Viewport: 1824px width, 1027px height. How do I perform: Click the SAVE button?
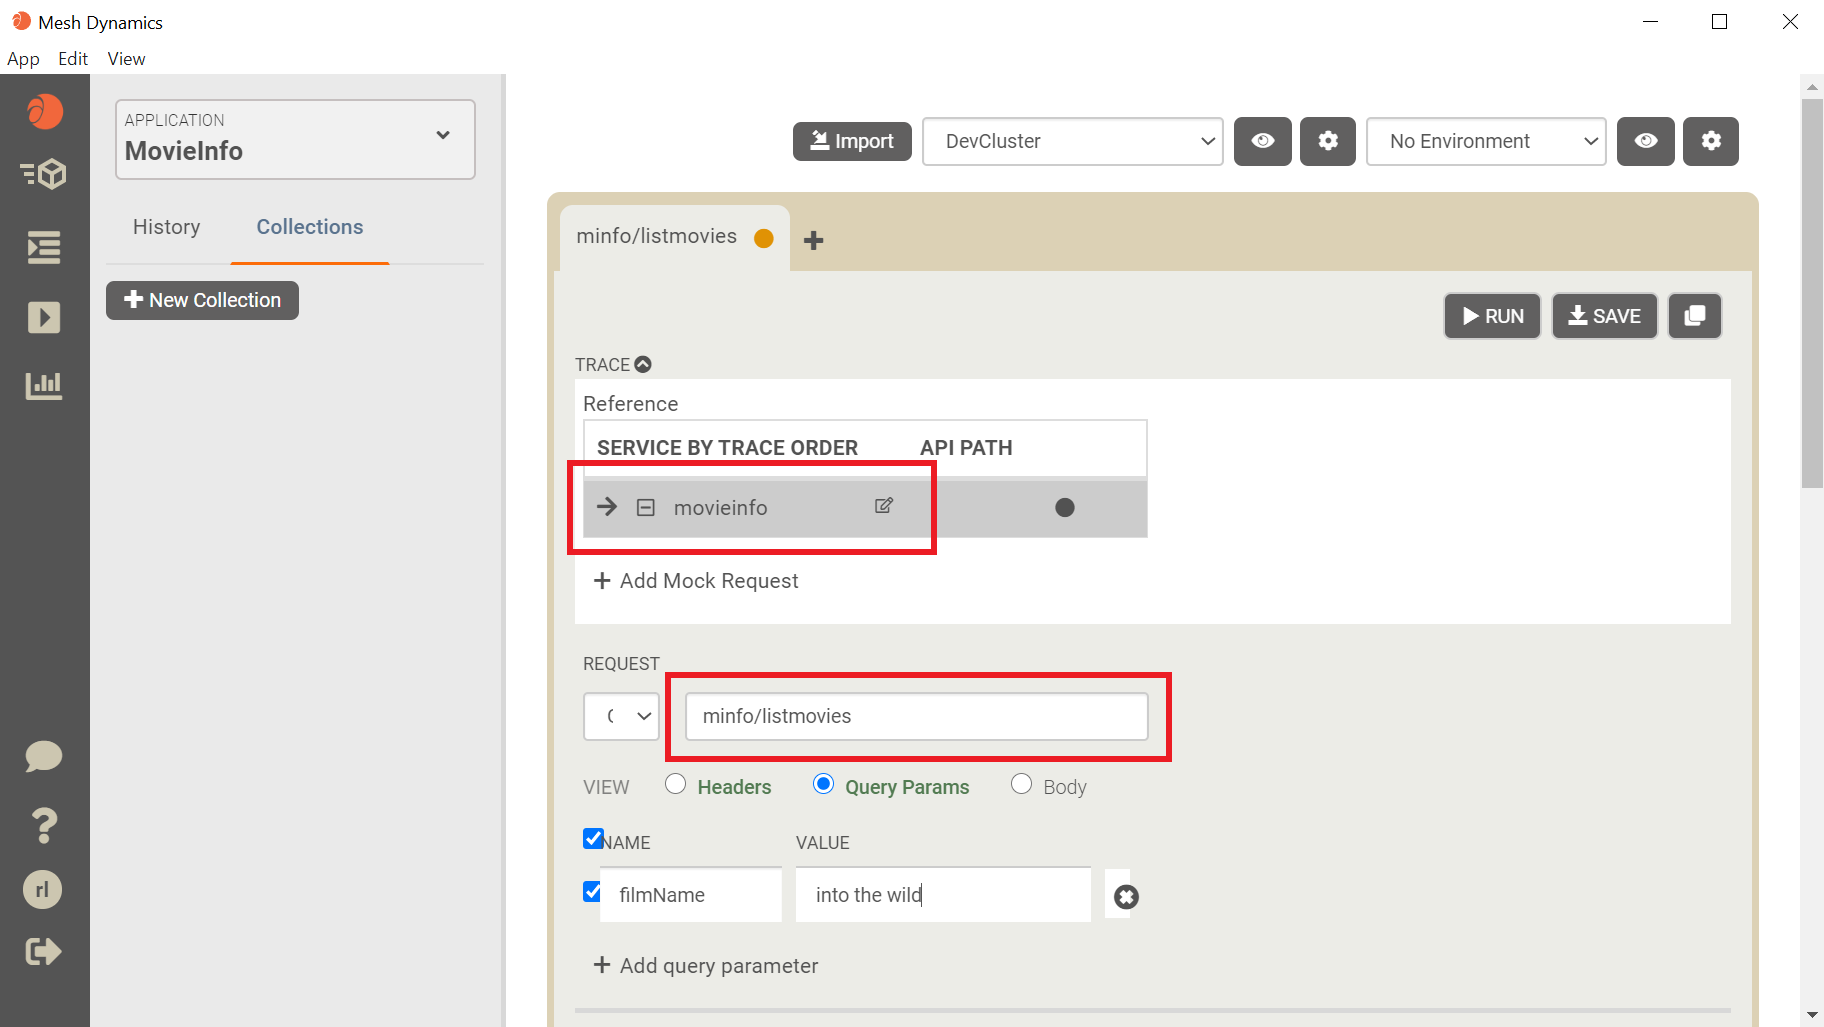click(x=1605, y=316)
